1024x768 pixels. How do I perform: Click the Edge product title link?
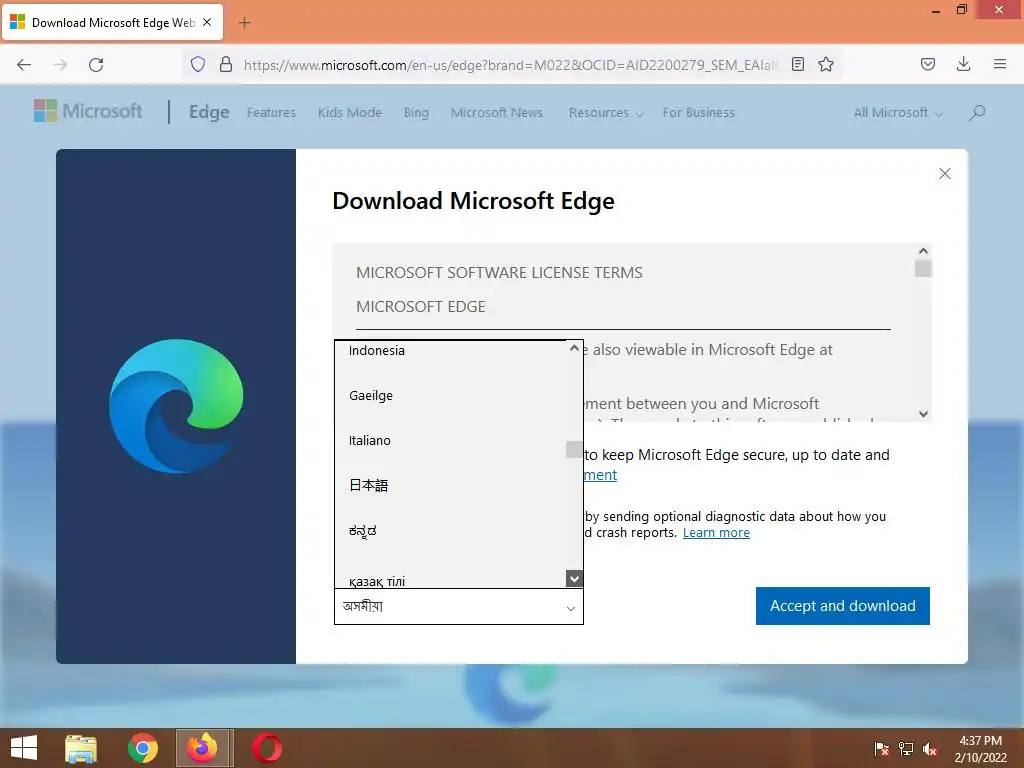tap(209, 112)
